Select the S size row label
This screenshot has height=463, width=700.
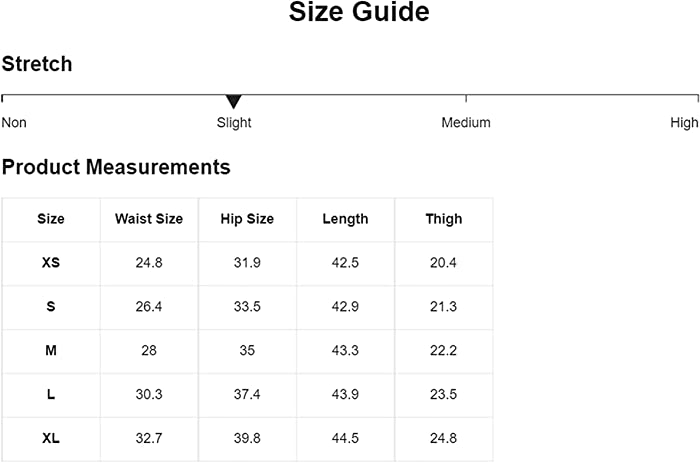coord(51,306)
